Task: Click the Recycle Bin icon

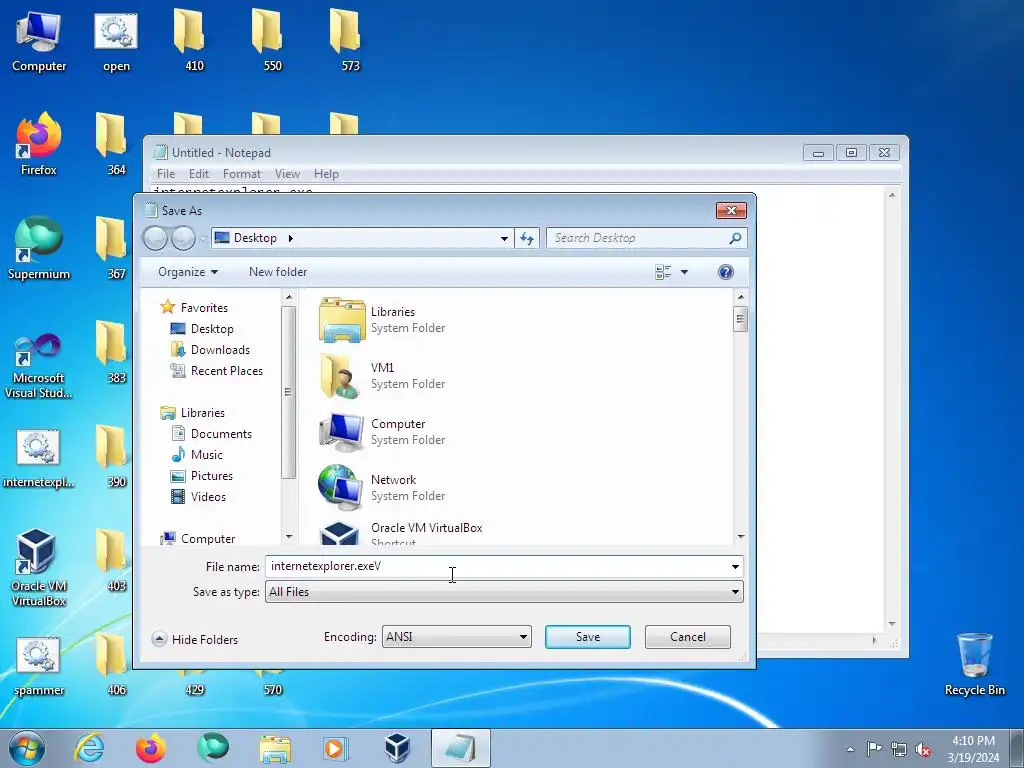Action: [x=974, y=664]
